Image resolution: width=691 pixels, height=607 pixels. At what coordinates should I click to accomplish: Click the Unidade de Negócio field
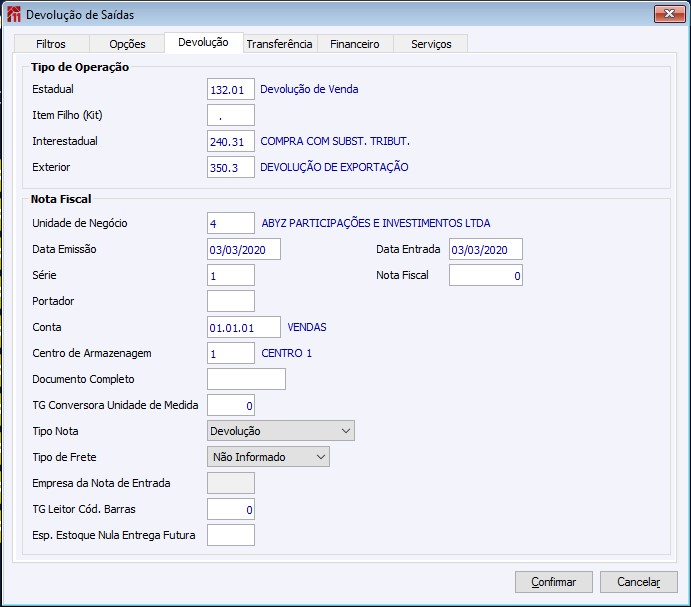coord(231,223)
